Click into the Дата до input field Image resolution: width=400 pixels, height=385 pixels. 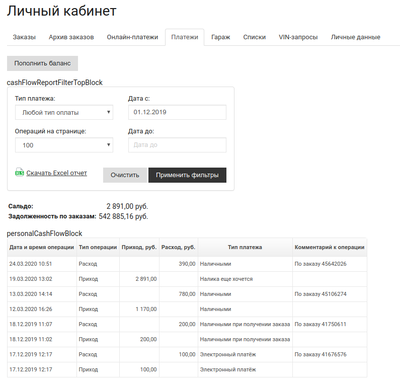(177, 145)
